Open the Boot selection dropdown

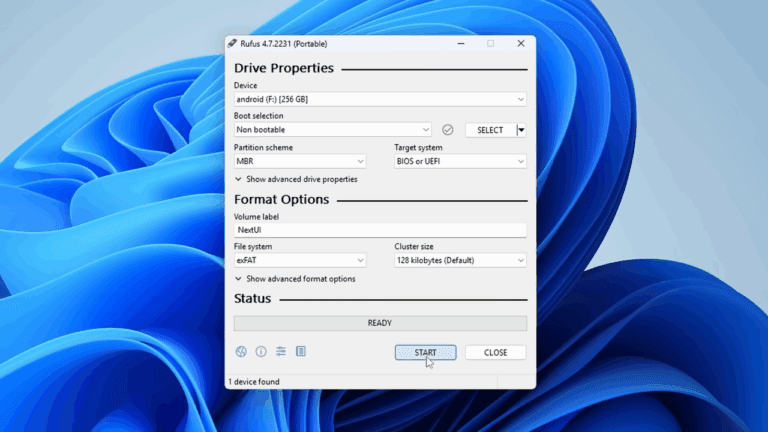333,130
